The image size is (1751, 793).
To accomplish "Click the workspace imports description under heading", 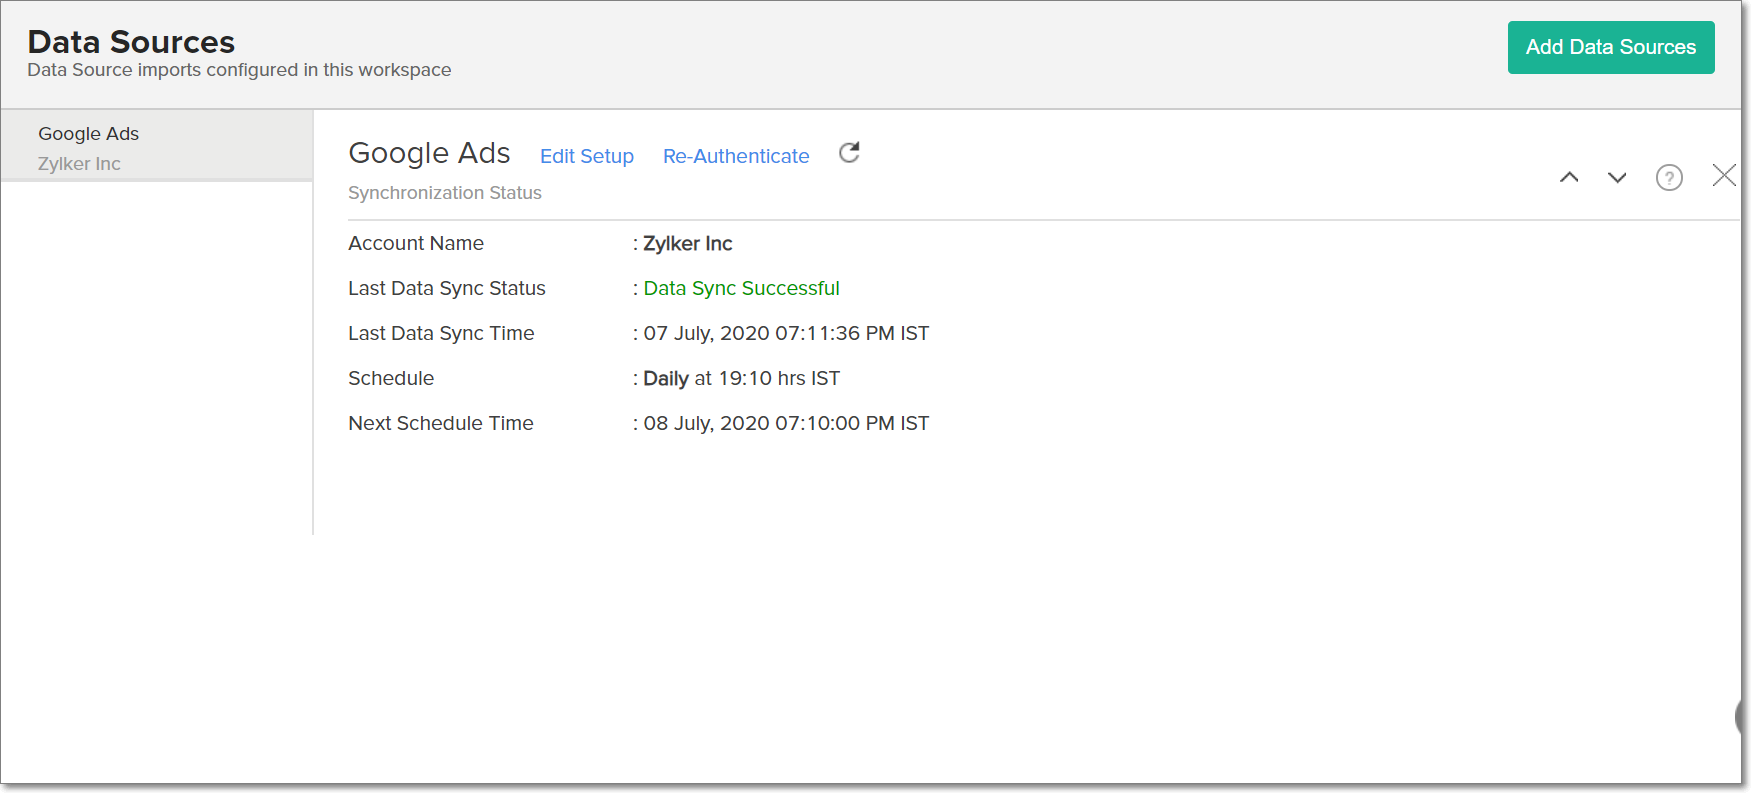I will [x=239, y=70].
